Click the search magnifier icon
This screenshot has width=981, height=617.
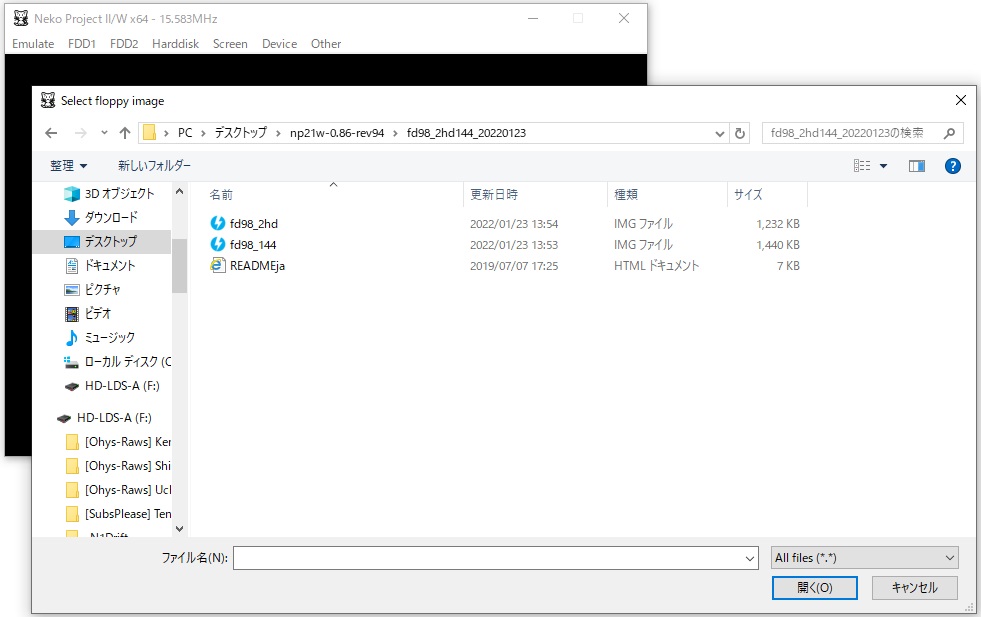coord(949,133)
